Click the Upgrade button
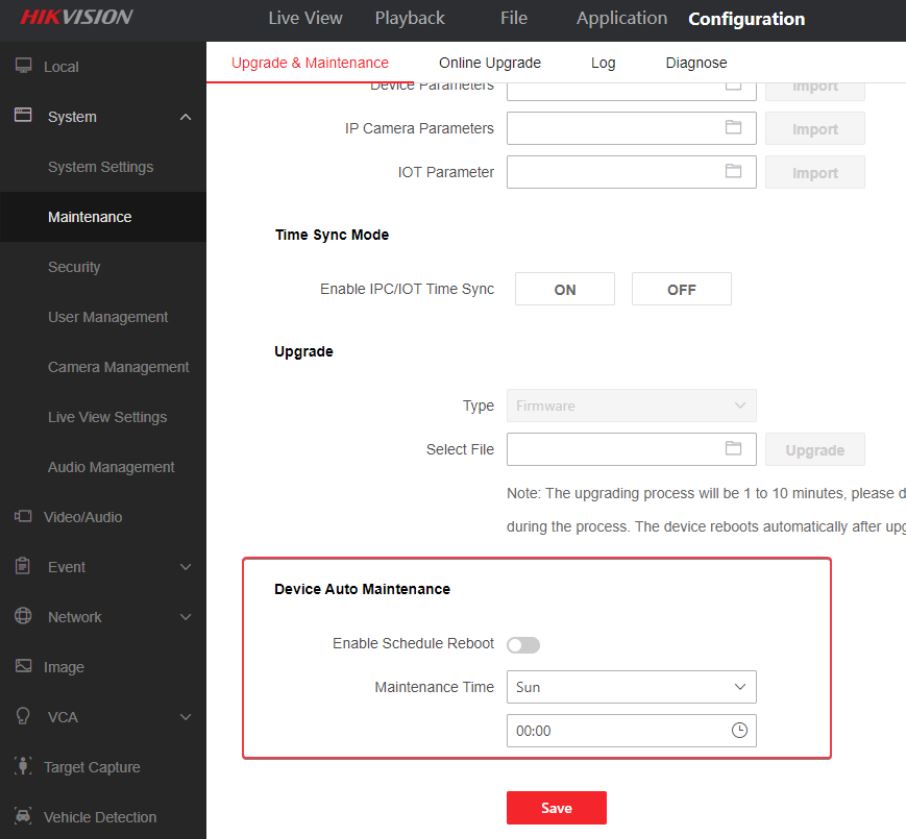 815,450
